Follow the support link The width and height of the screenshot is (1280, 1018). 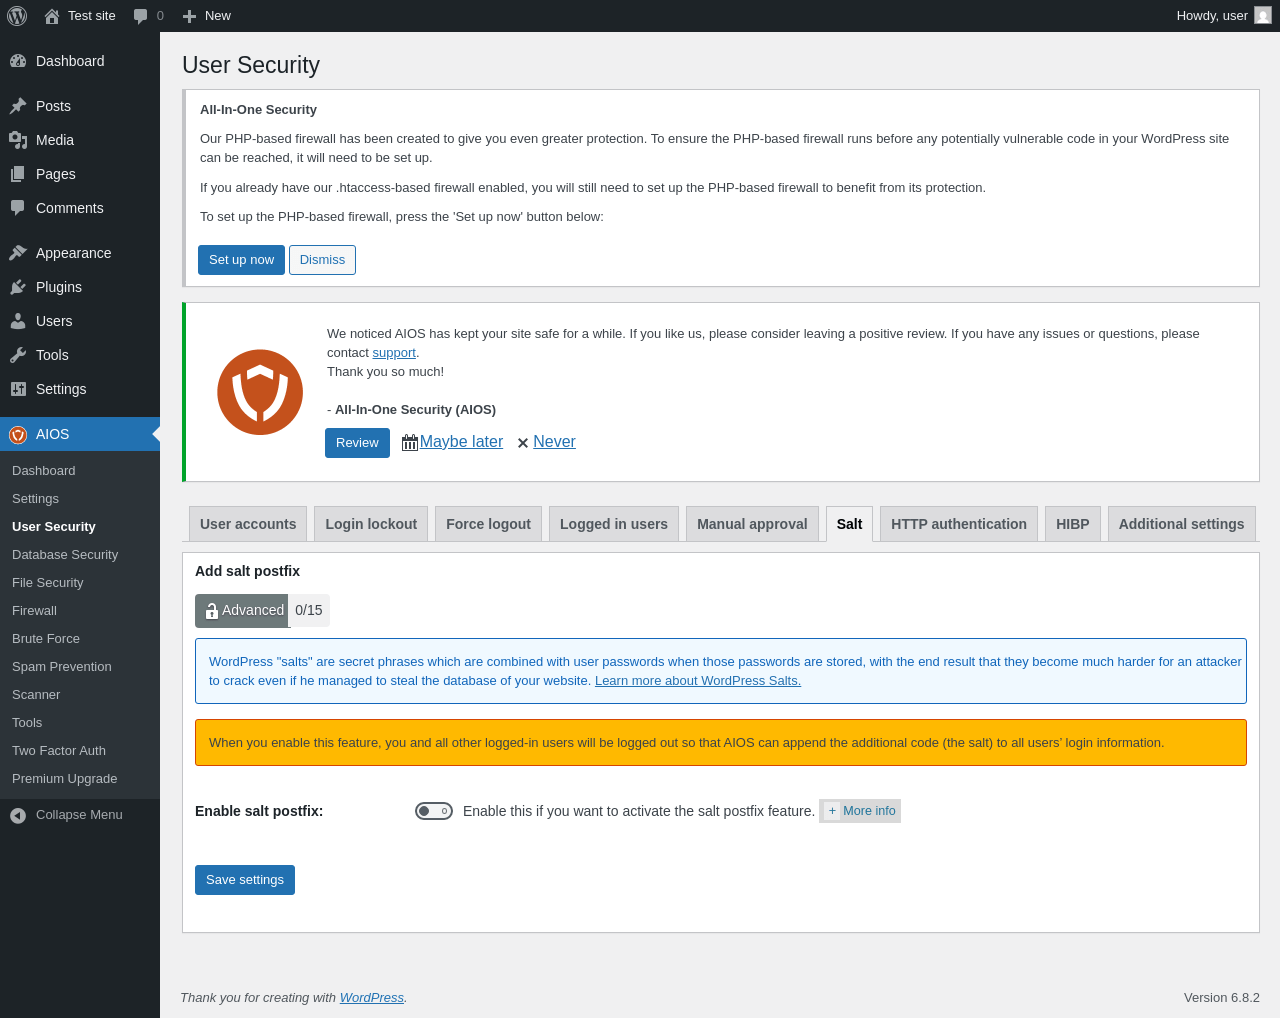(394, 353)
